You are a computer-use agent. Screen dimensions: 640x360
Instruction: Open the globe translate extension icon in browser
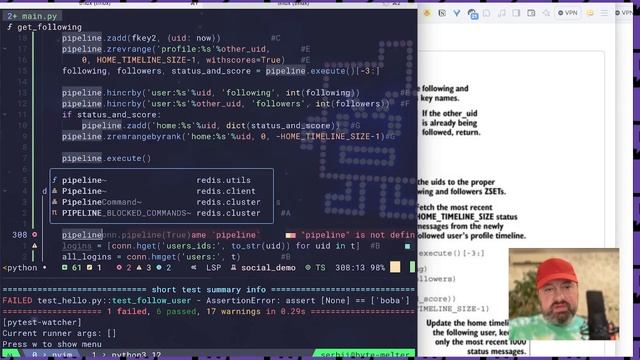[472, 14]
